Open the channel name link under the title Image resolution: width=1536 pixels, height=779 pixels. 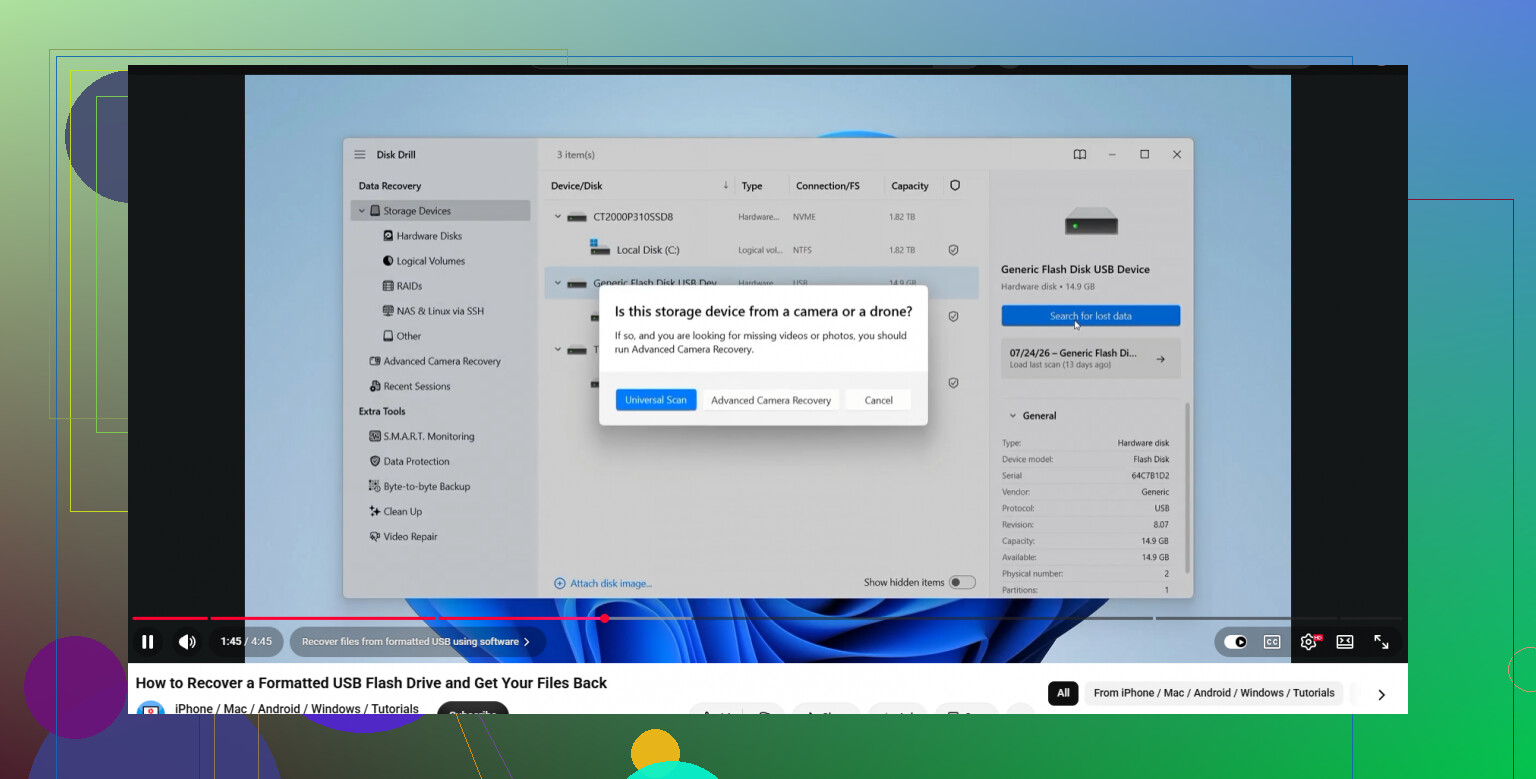[297, 708]
